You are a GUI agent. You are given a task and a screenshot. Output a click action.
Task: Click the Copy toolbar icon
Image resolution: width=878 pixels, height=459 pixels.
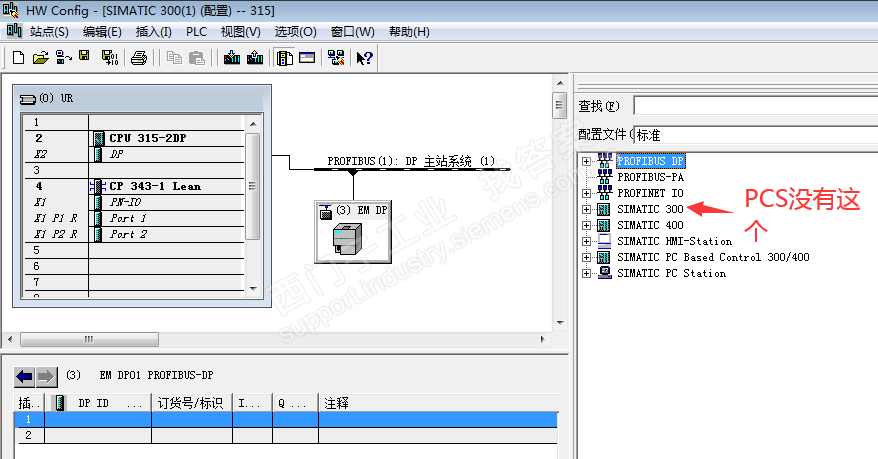pos(174,58)
